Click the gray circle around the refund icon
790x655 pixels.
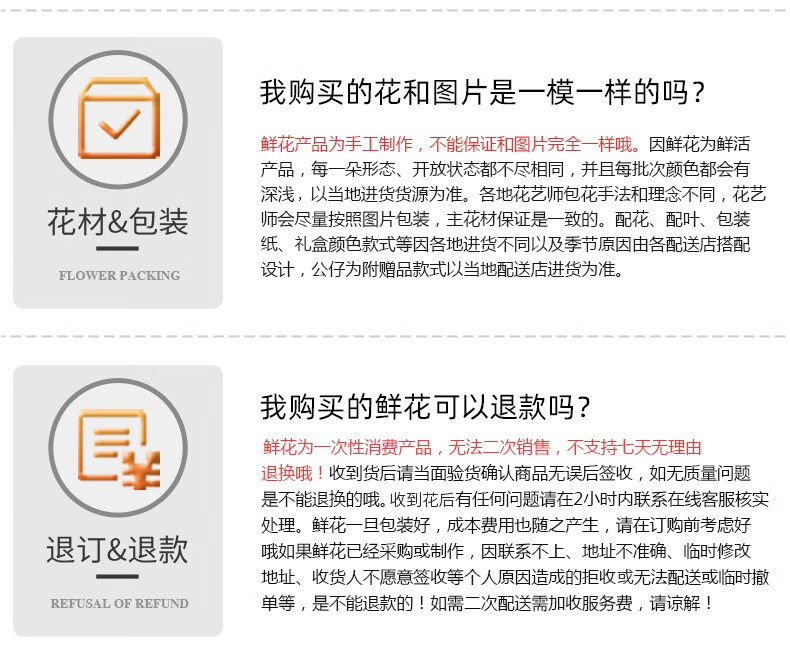coord(118,448)
